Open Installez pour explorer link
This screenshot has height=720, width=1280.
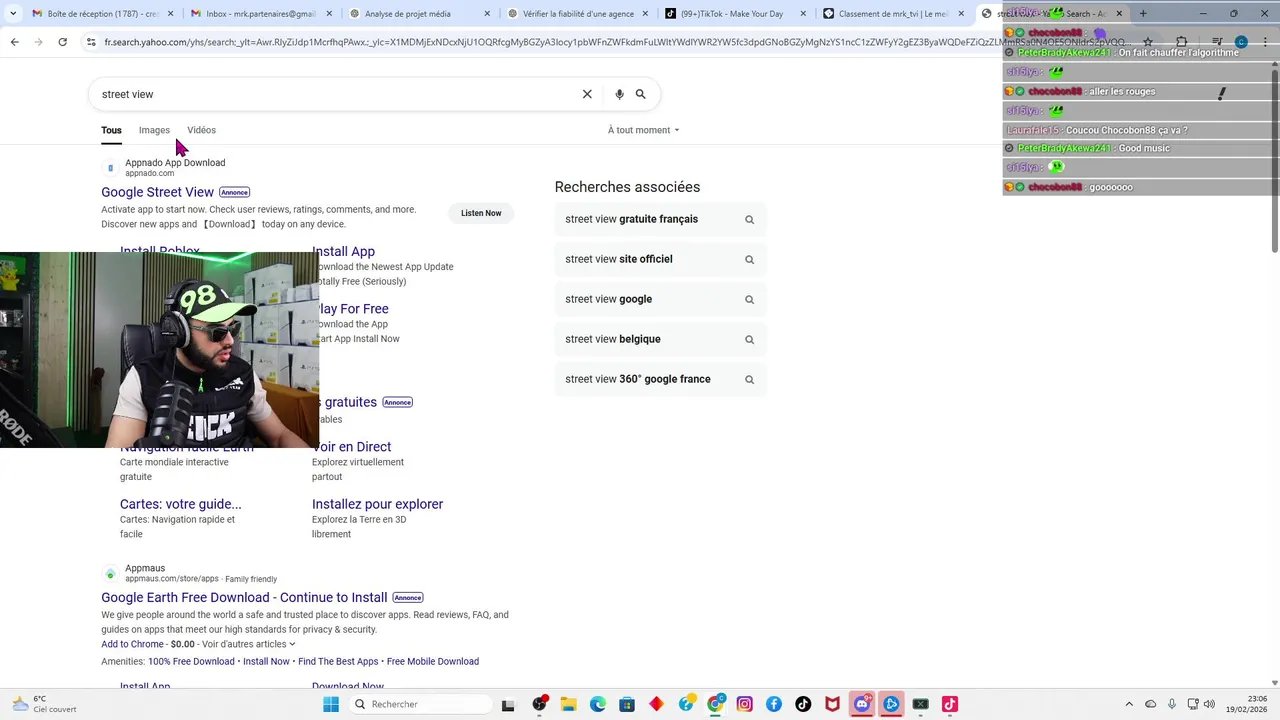click(377, 504)
